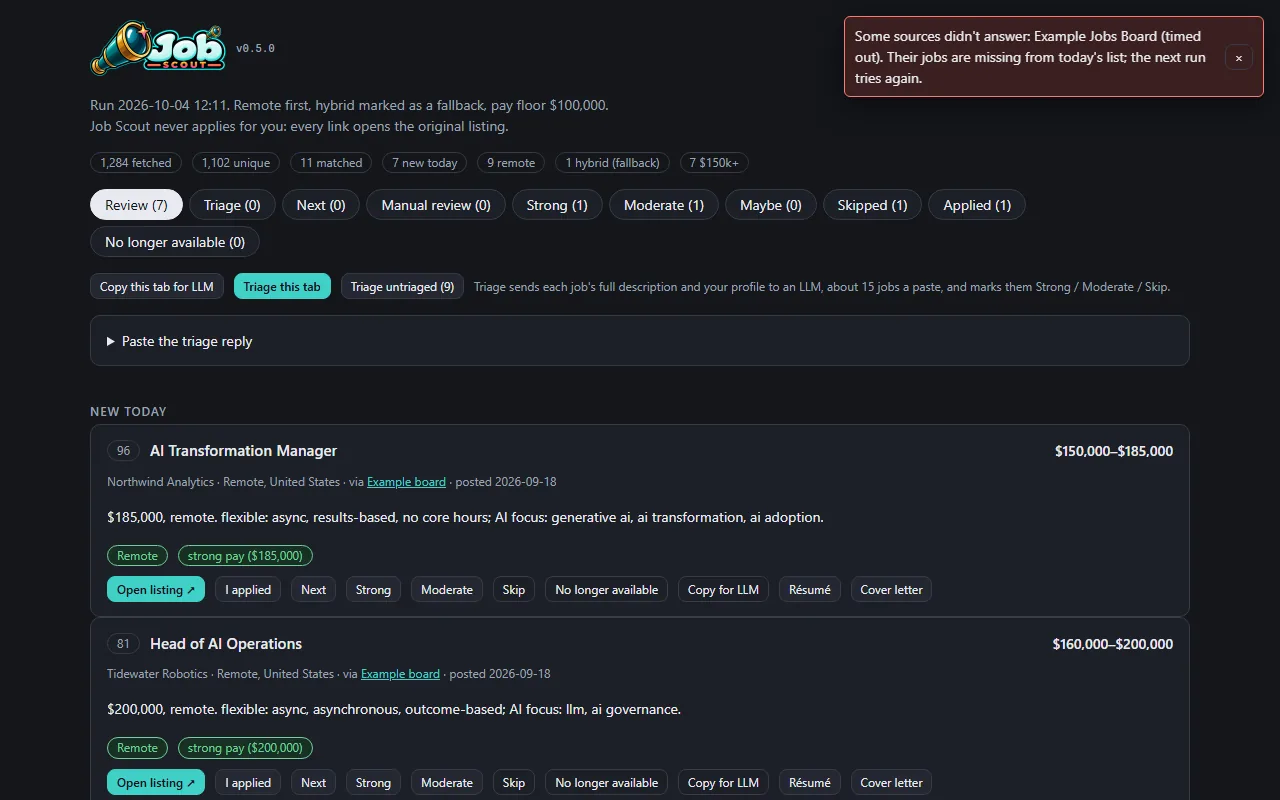Click the AI Transformation Manager job title

243,451
